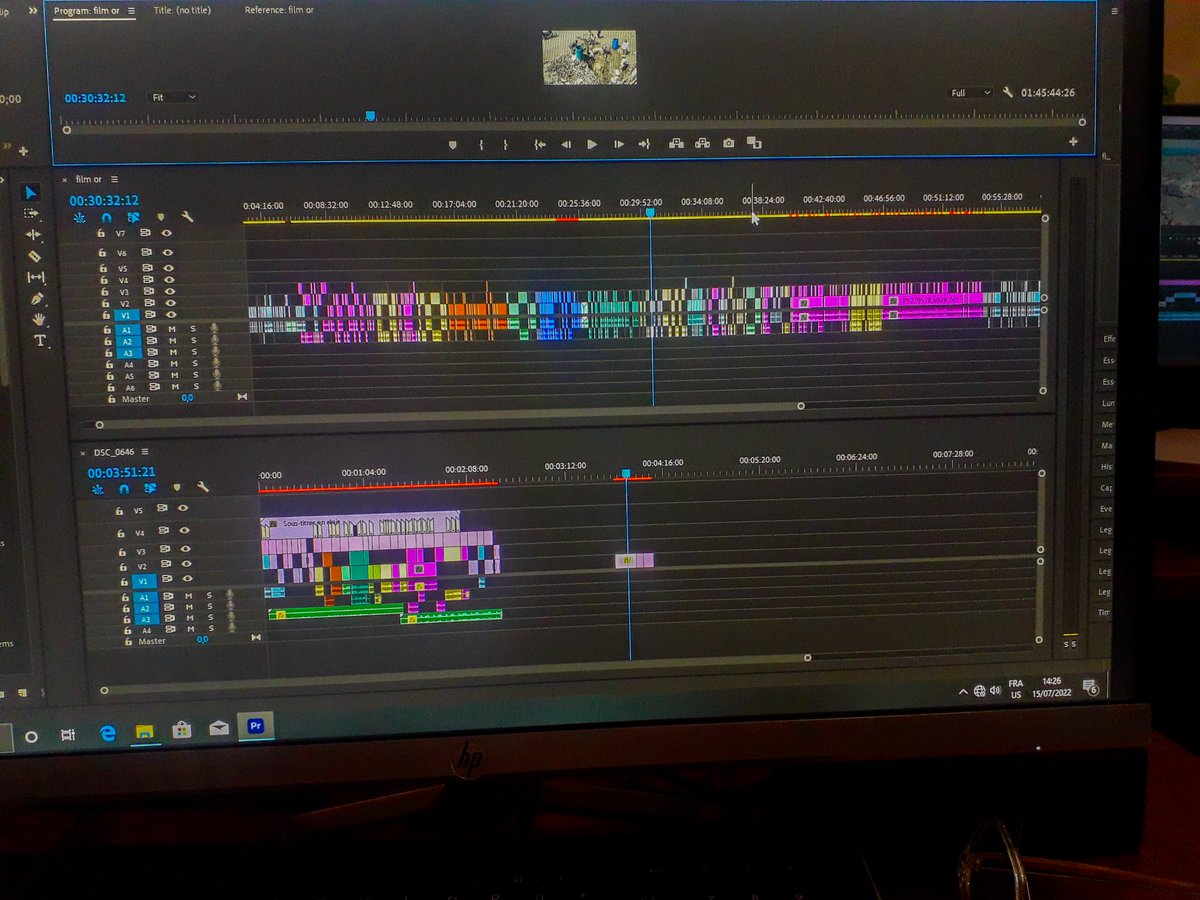The image size is (1200, 900).
Task: Select the Track Select Forward tool
Action: click(32, 214)
